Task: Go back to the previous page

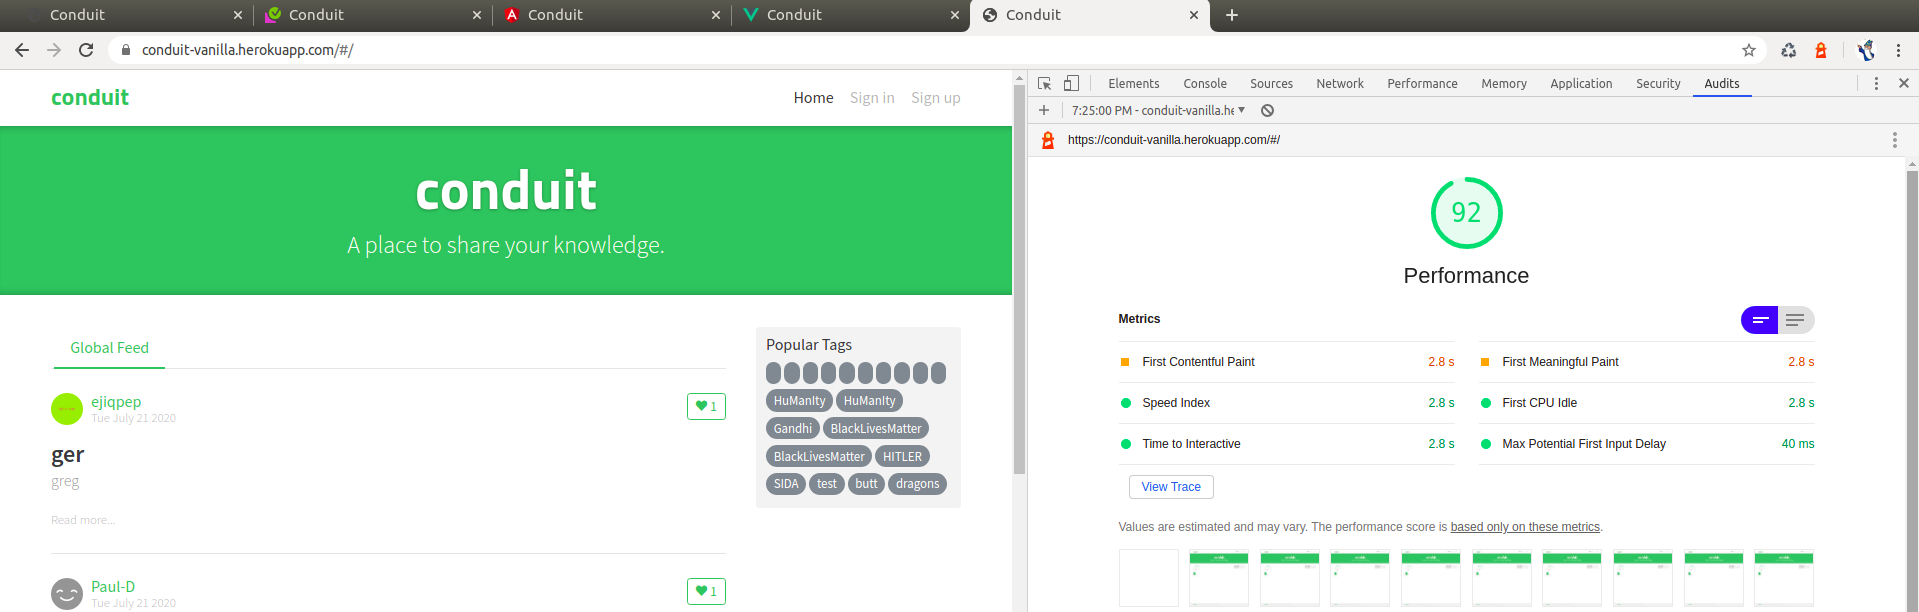Action: point(22,50)
